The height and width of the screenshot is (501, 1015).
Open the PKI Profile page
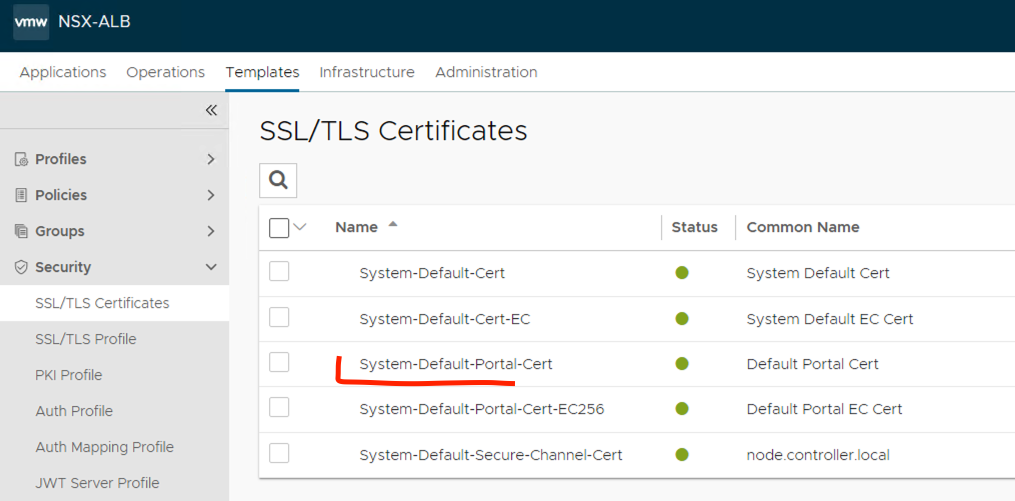pyautogui.click(x=68, y=375)
